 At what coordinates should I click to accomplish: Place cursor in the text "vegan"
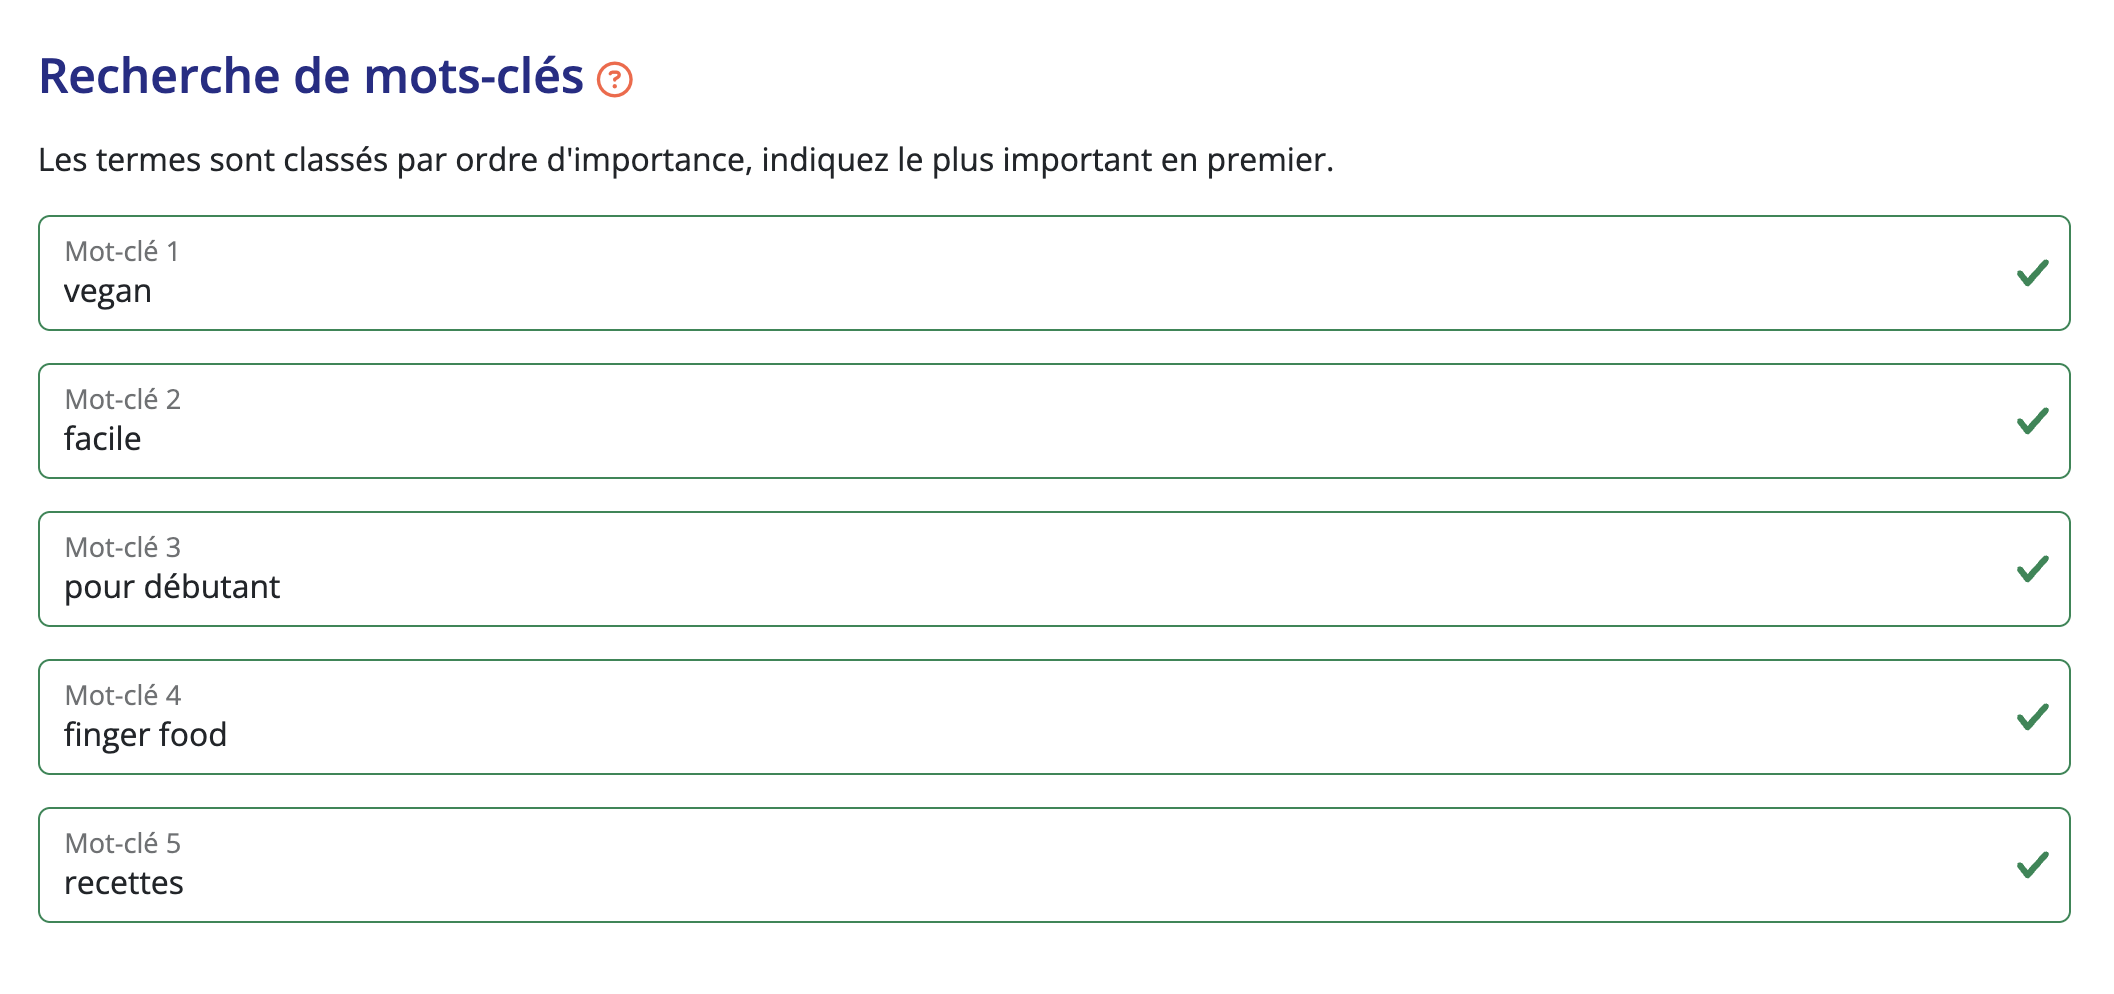point(108,292)
